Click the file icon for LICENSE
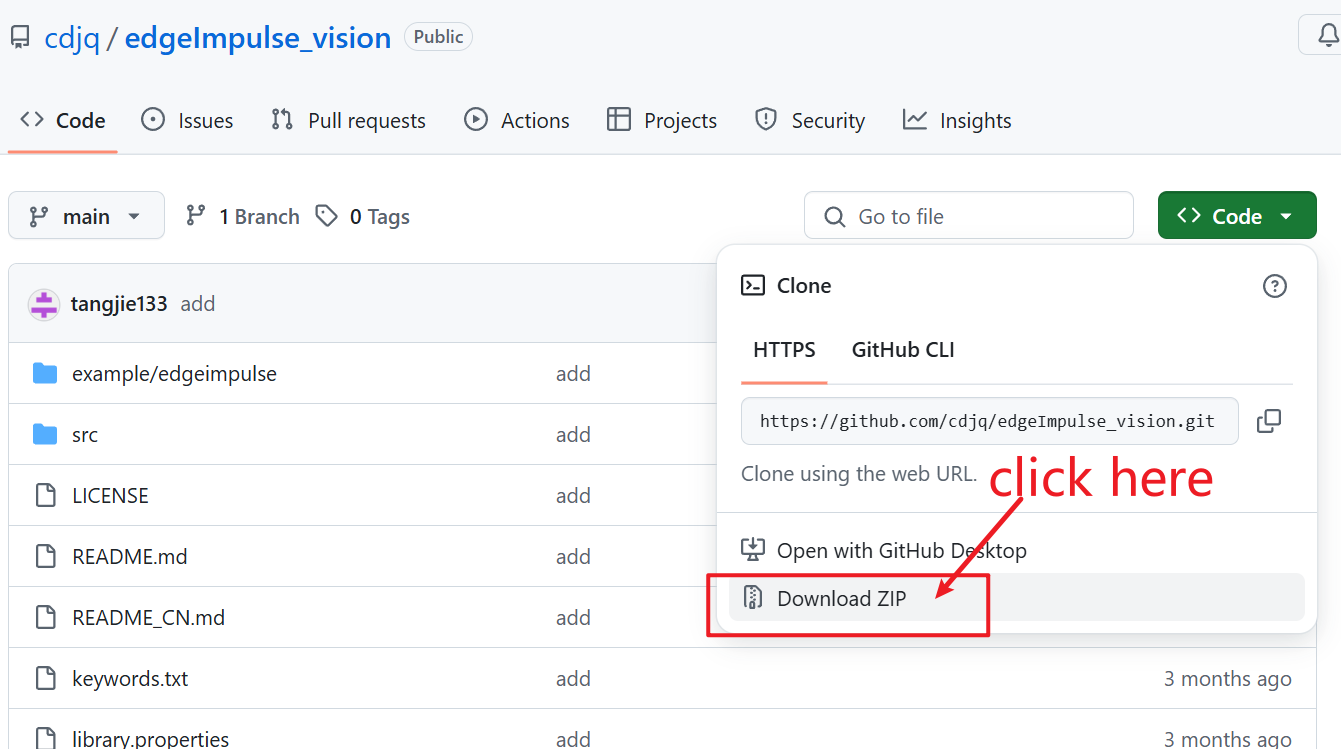This screenshot has width=1341, height=749. (45, 496)
